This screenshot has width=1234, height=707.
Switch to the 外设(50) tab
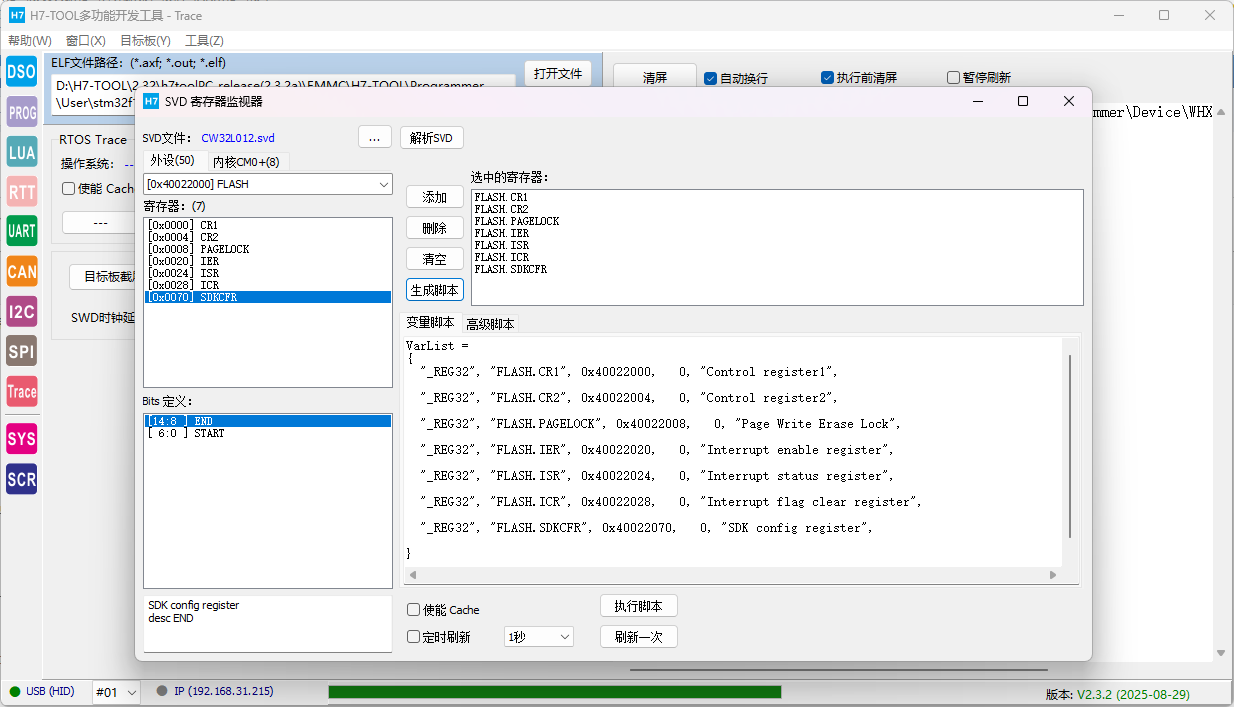point(173,160)
